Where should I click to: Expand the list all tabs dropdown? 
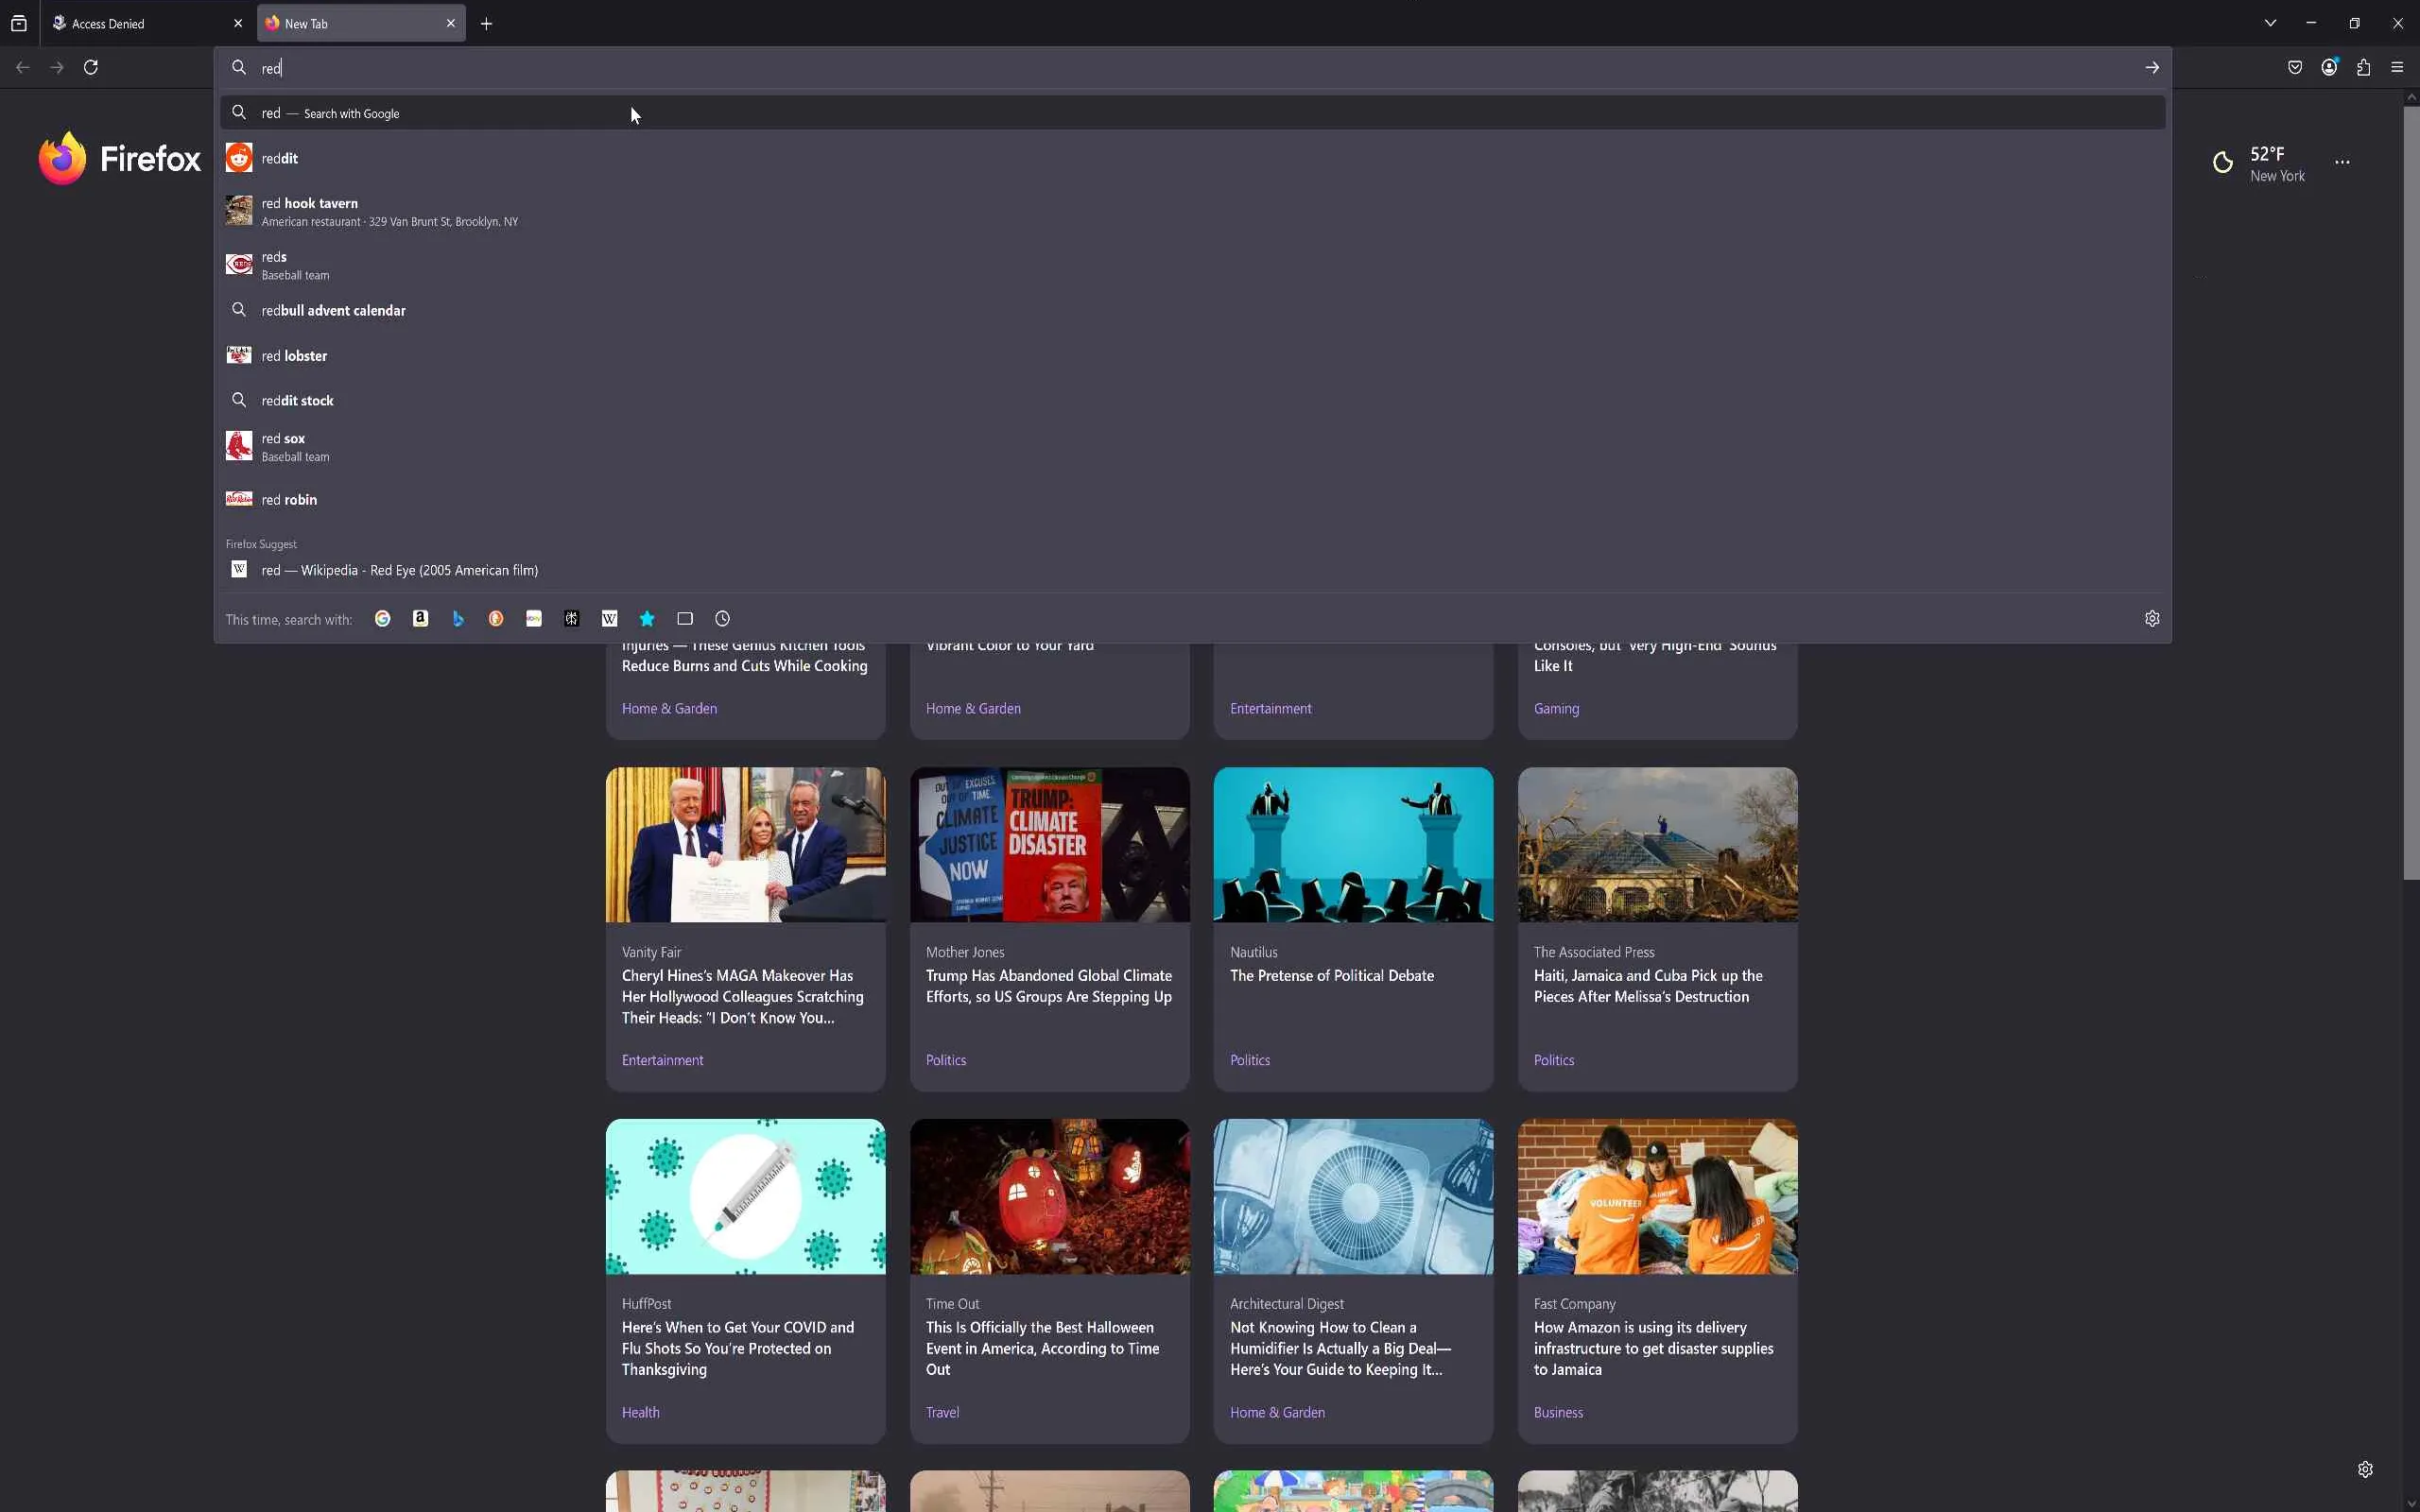tap(2270, 23)
